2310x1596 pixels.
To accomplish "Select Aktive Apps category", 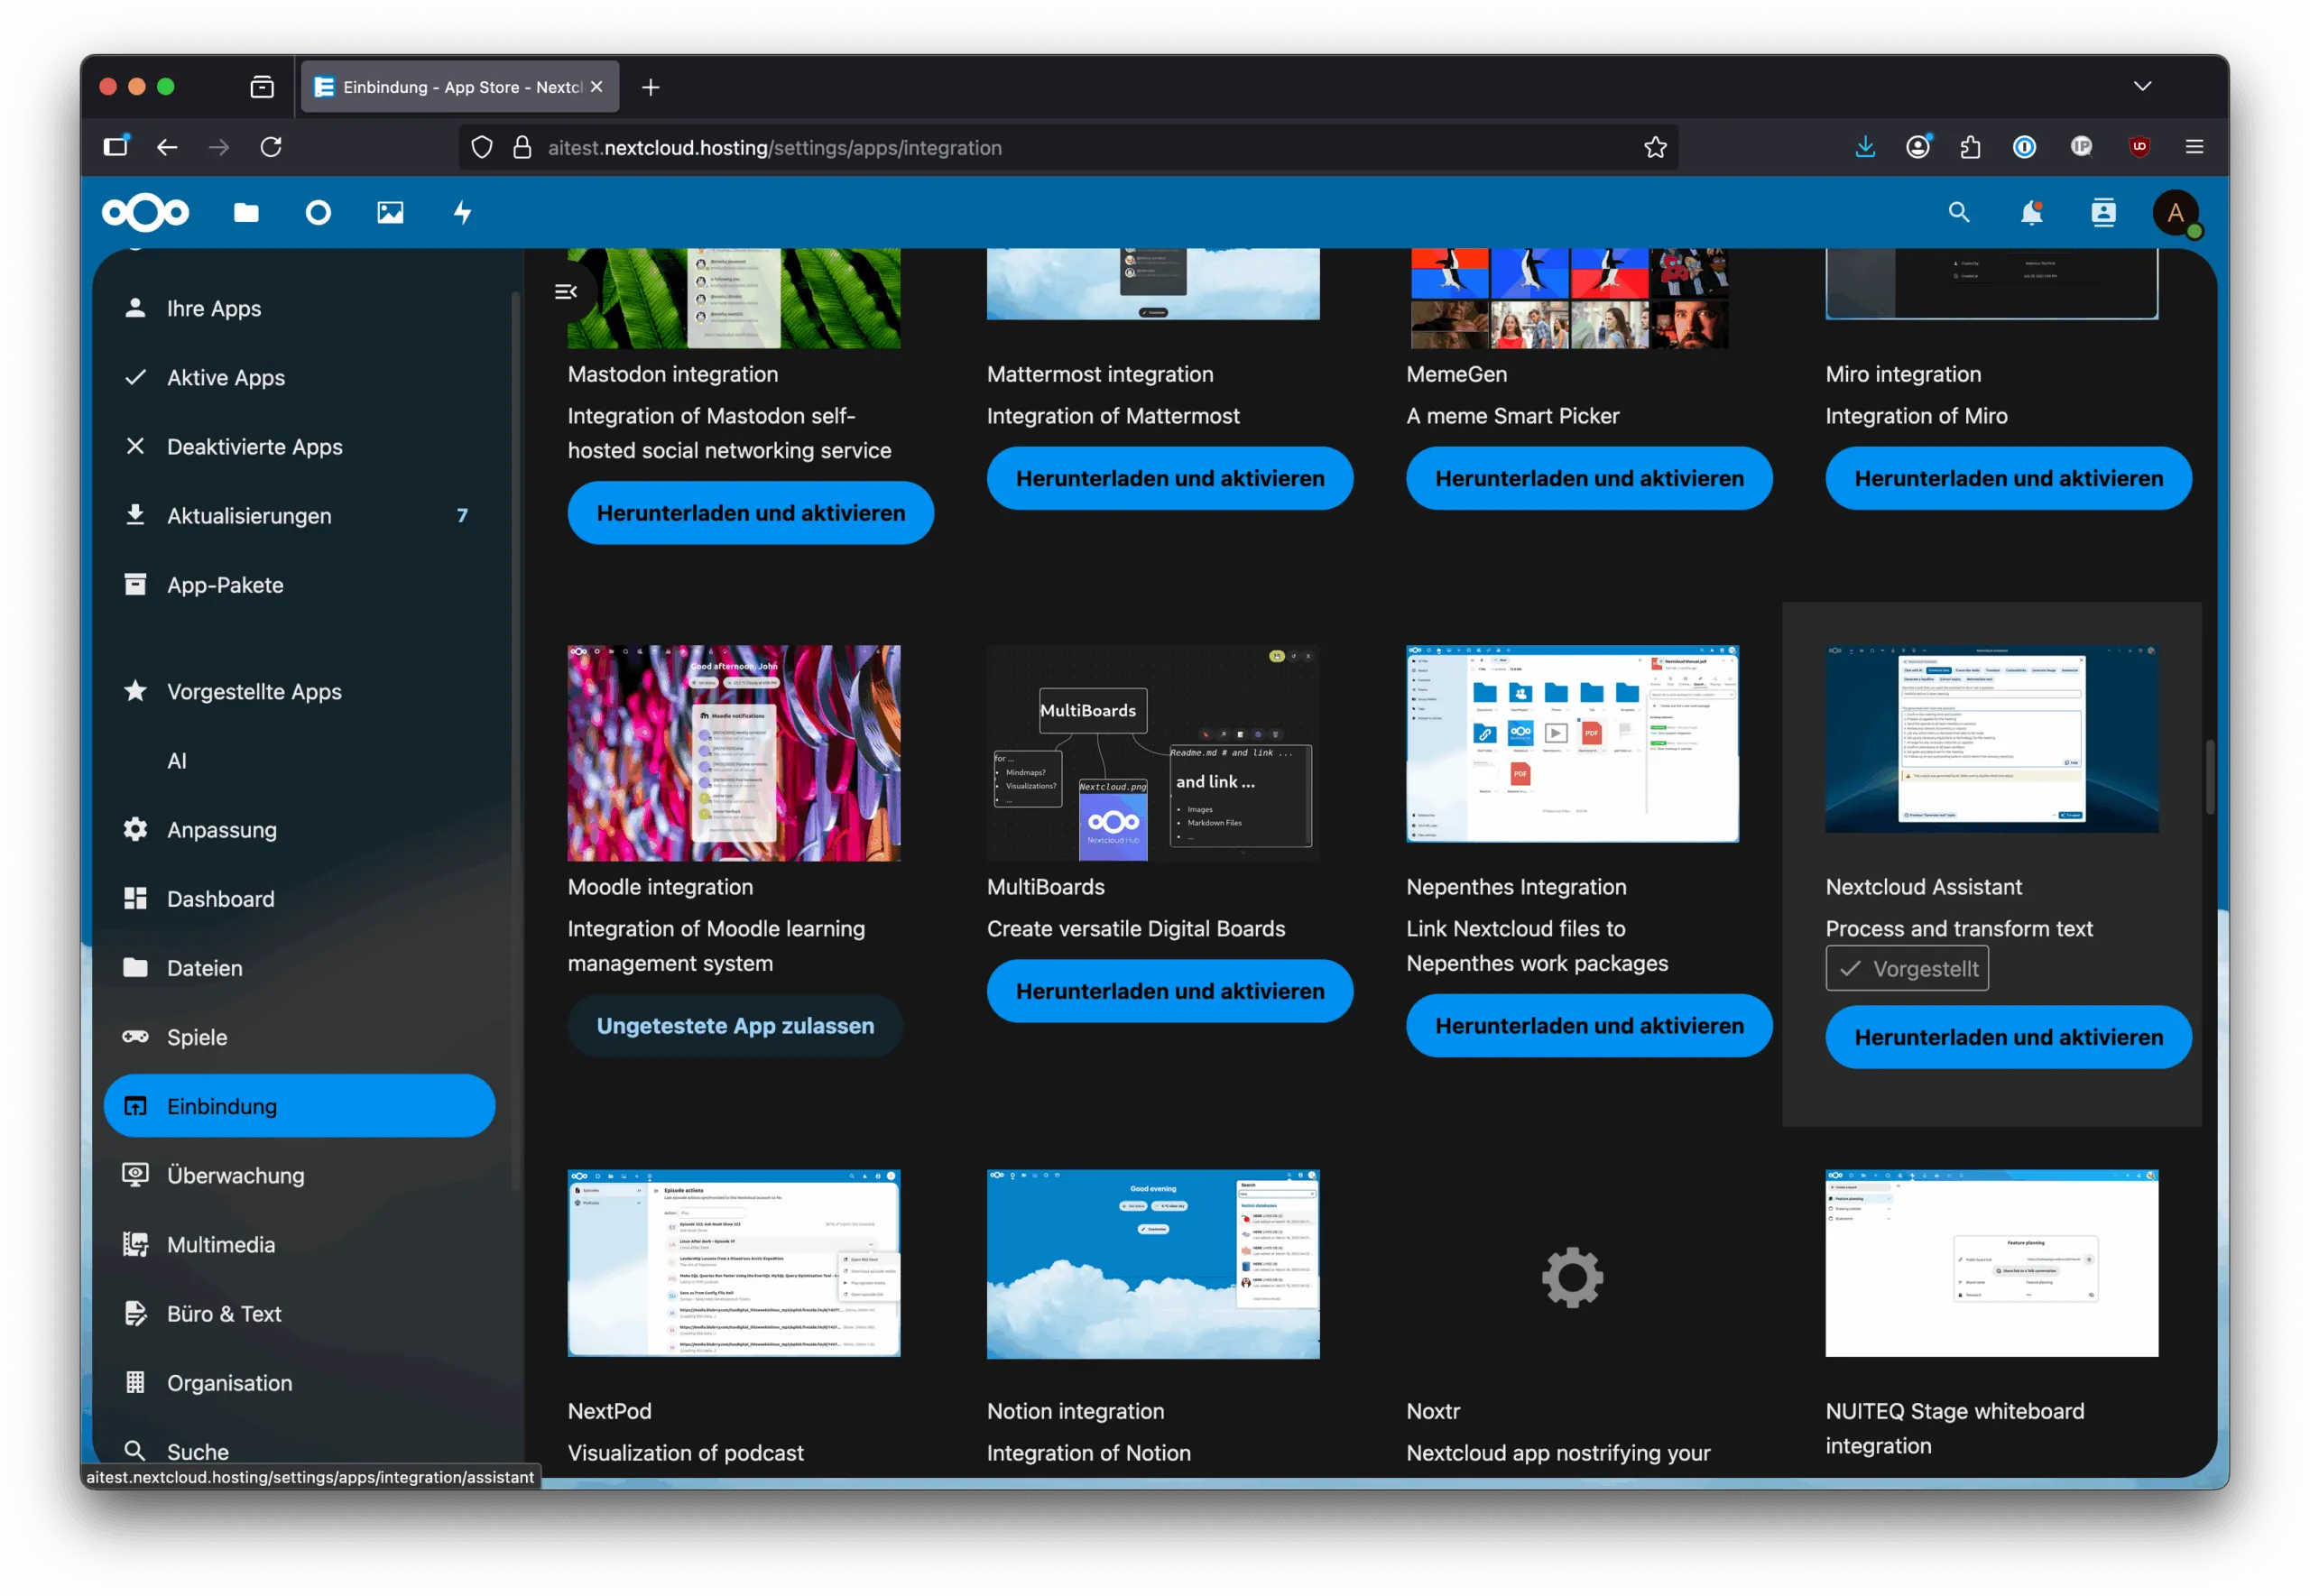I will click(299, 377).
